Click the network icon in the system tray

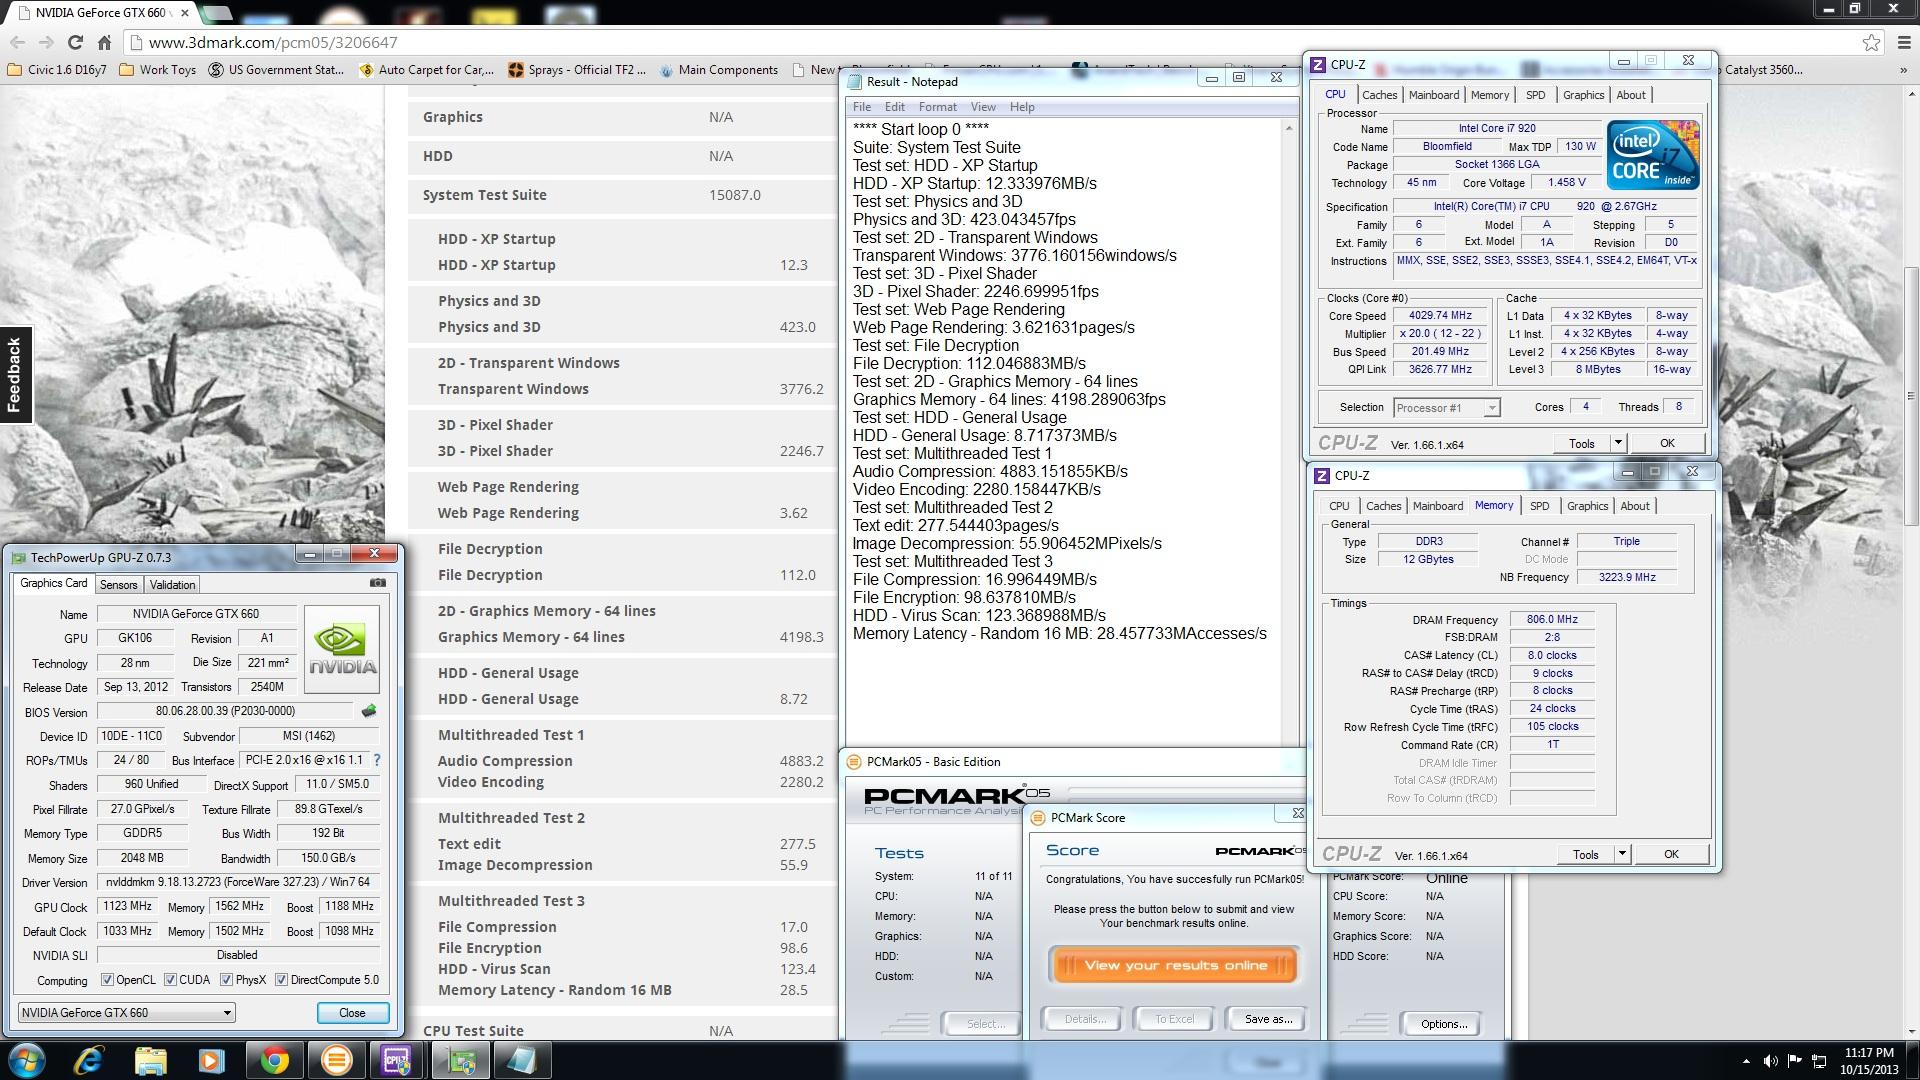click(x=1819, y=1061)
